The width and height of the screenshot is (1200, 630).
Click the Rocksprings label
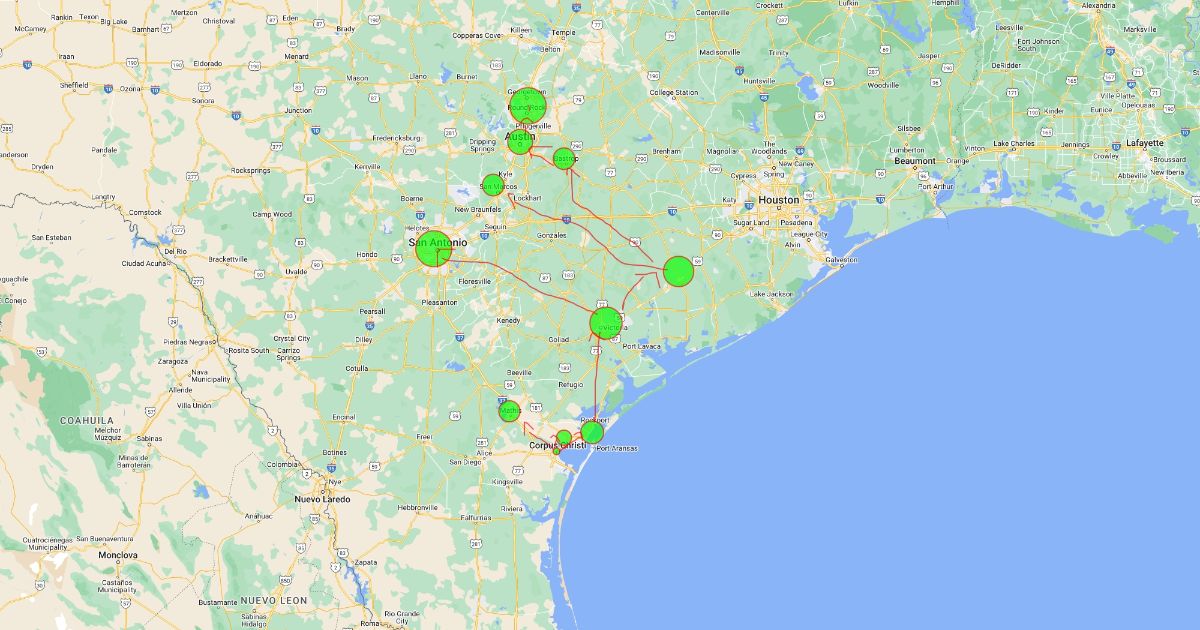(250, 170)
